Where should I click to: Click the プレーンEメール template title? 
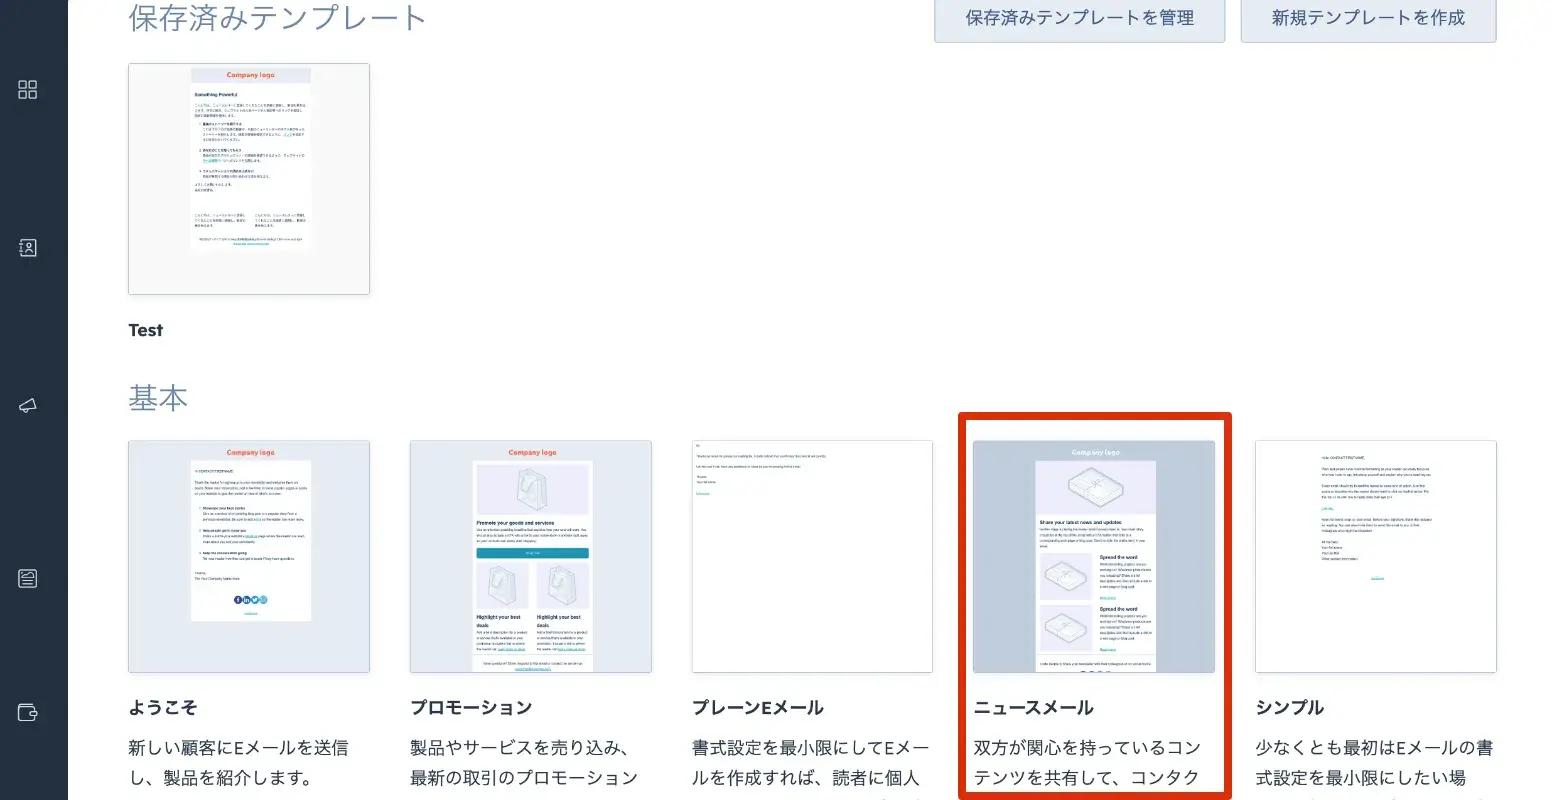pos(758,707)
